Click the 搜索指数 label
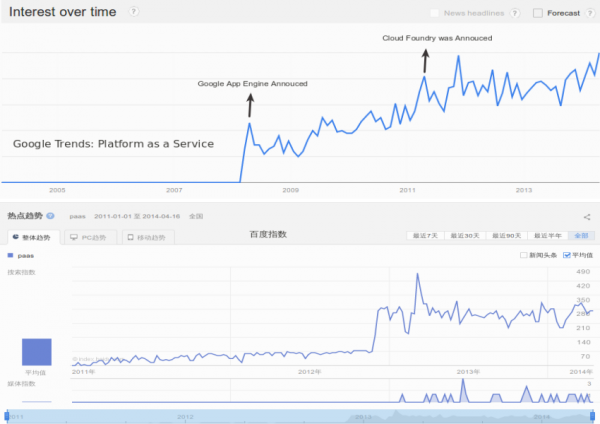The height and width of the screenshot is (424, 600). point(21,272)
